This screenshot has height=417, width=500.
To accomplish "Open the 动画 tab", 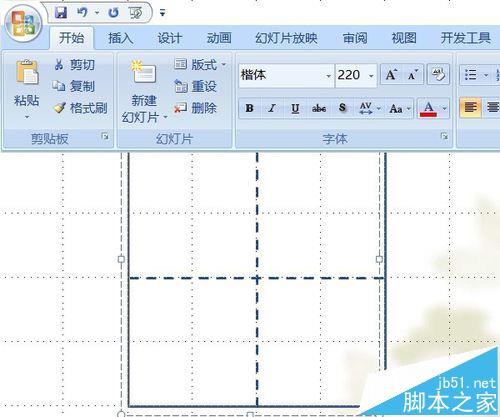I will coord(219,38).
